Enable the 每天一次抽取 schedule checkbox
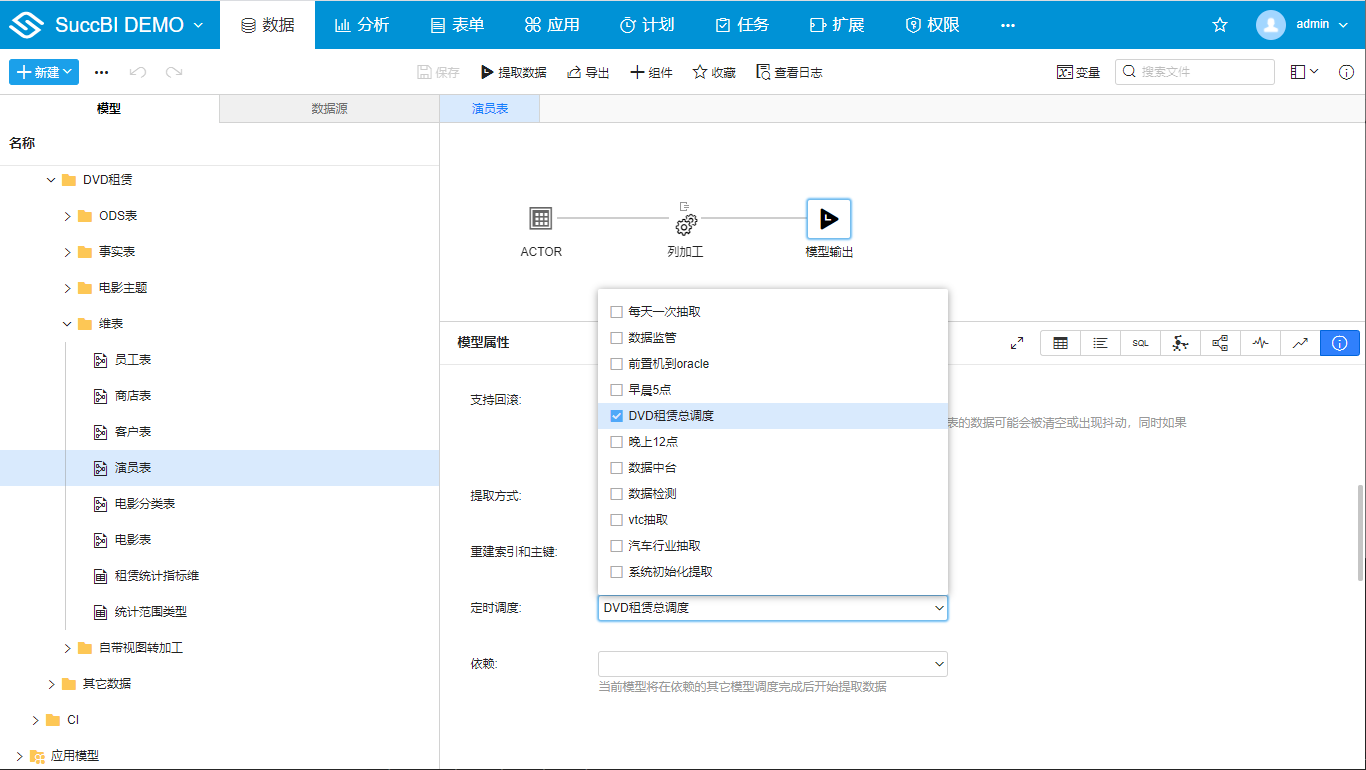Image resolution: width=1366 pixels, height=770 pixels. [x=616, y=311]
